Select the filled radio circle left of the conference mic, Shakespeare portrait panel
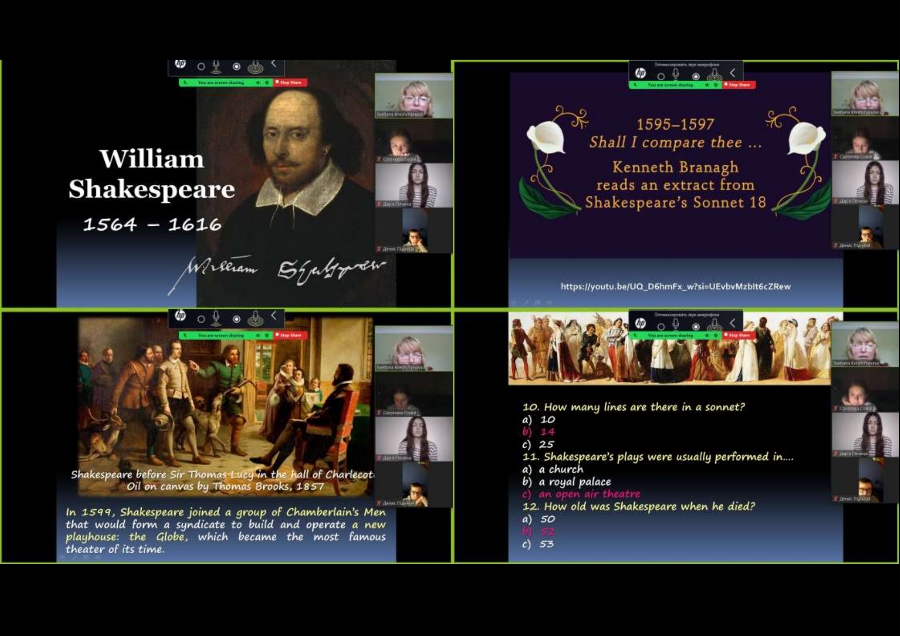 coord(236,67)
